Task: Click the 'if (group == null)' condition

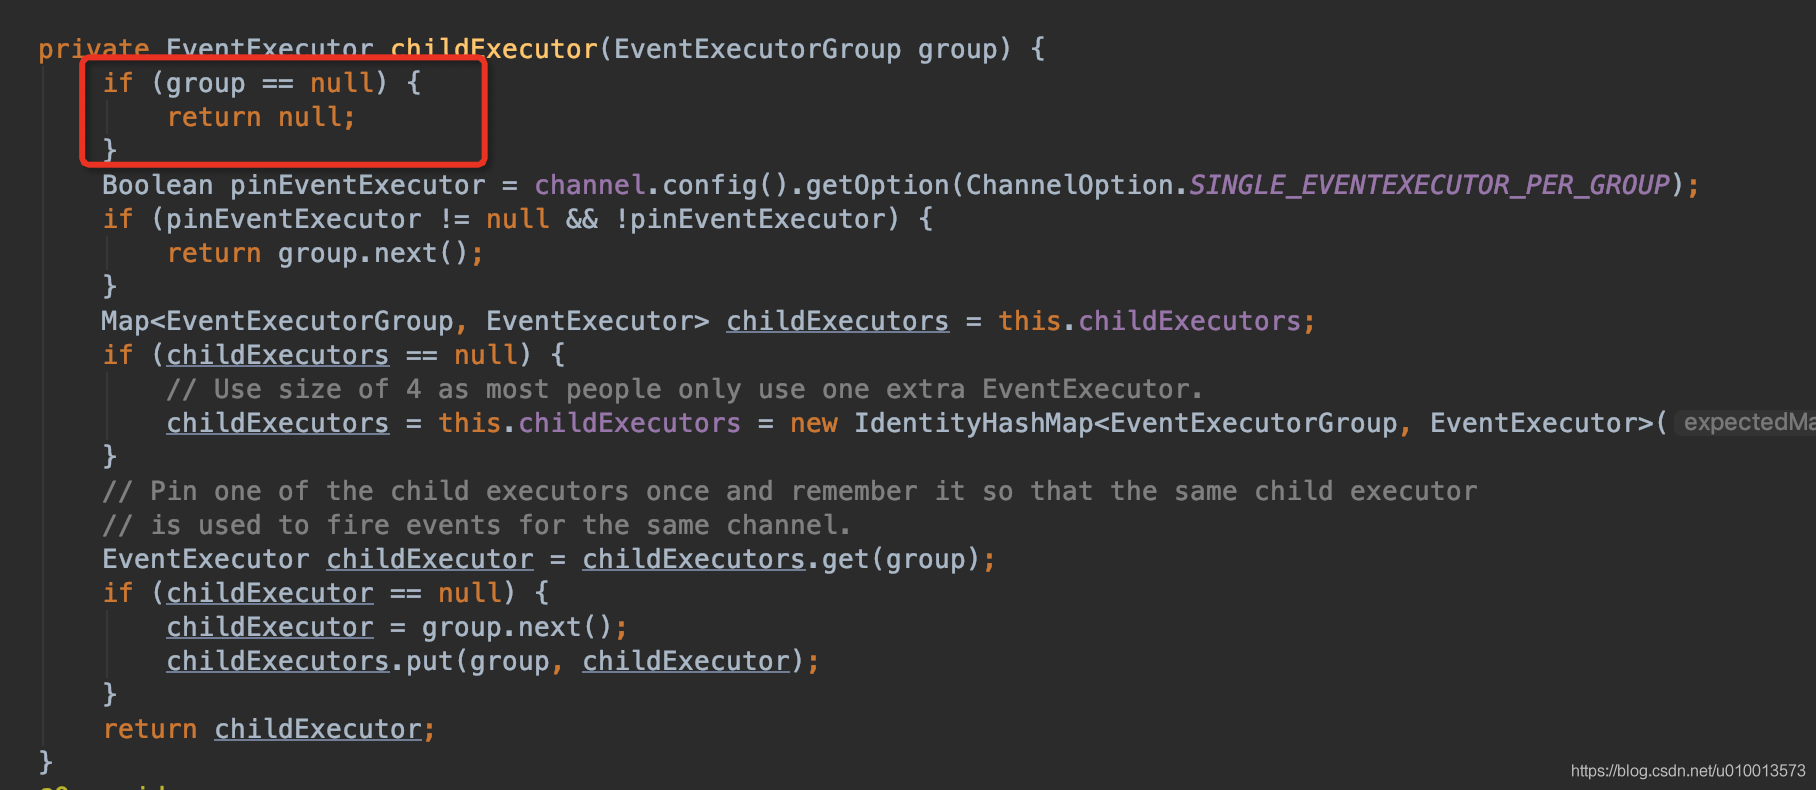Action: tap(260, 83)
